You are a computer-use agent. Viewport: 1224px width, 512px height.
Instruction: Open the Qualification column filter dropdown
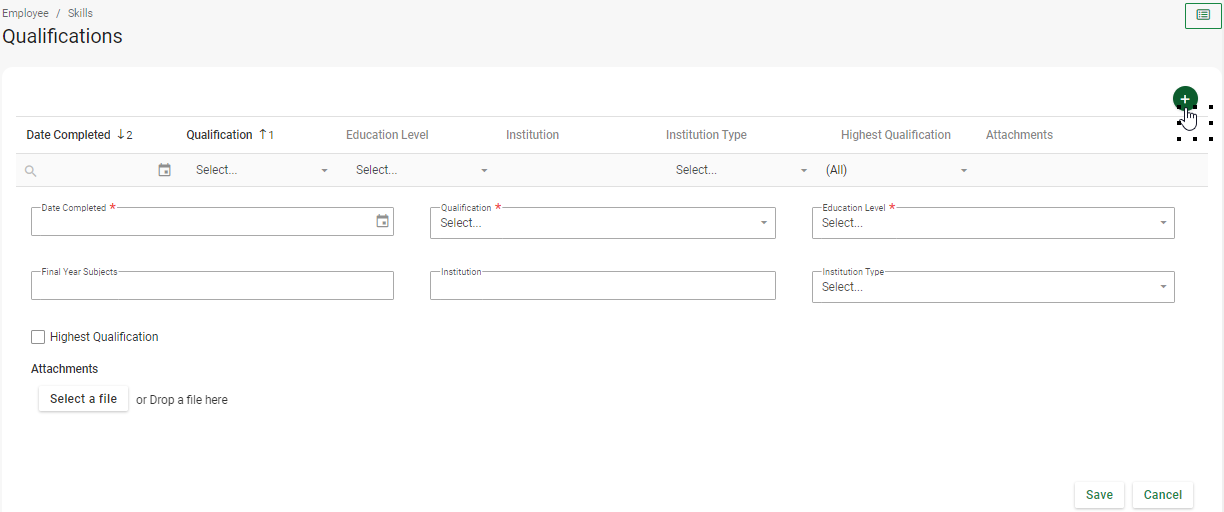pyautogui.click(x=324, y=171)
